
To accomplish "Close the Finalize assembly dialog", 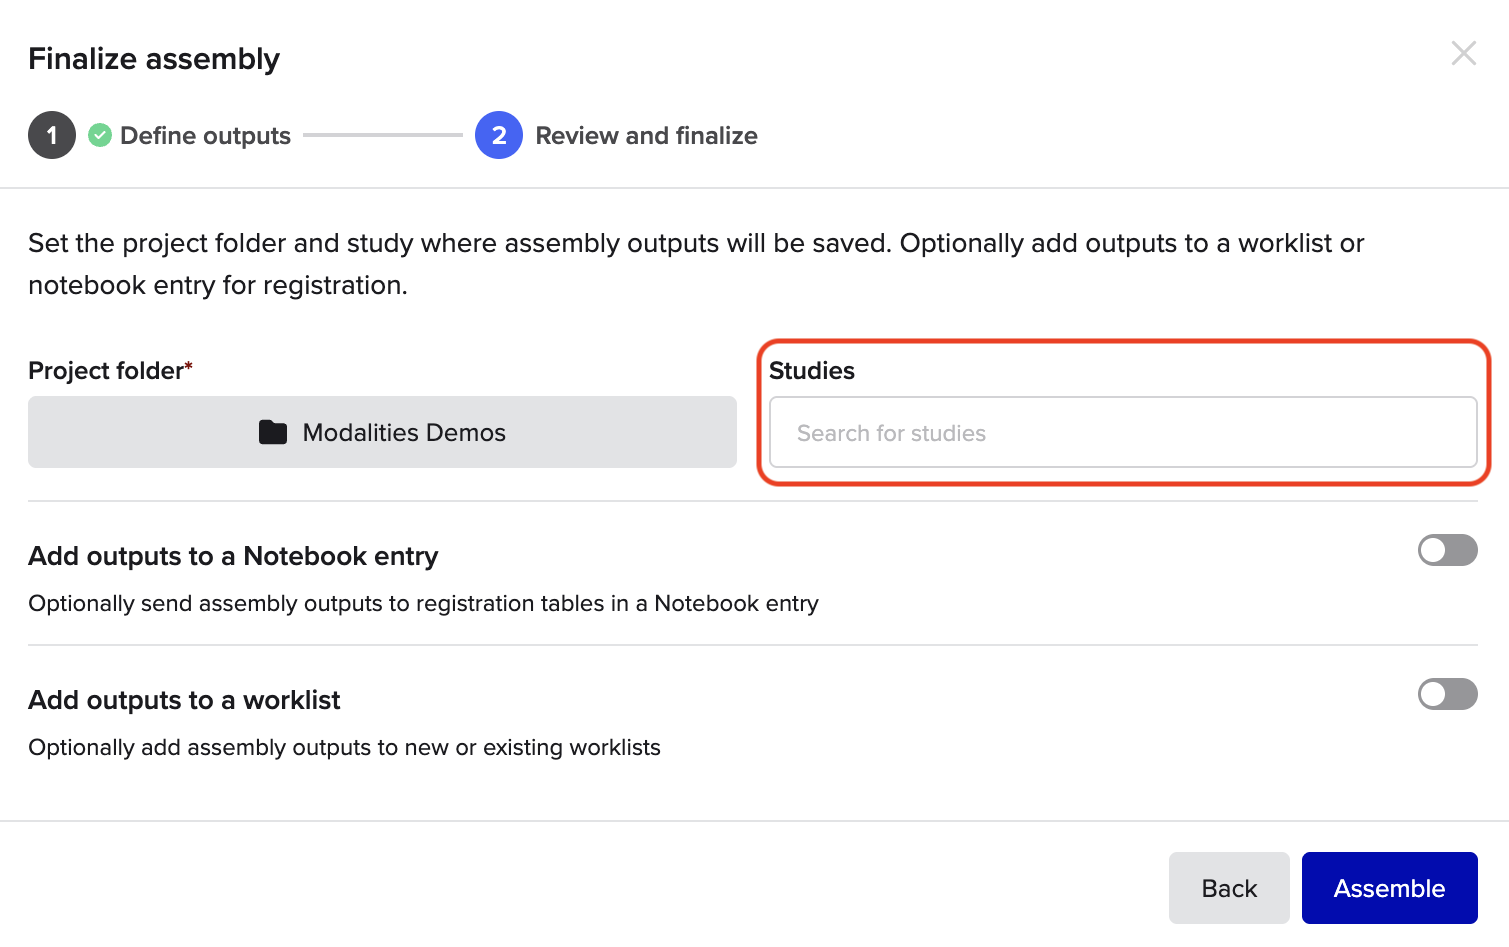I will 1463,54.
